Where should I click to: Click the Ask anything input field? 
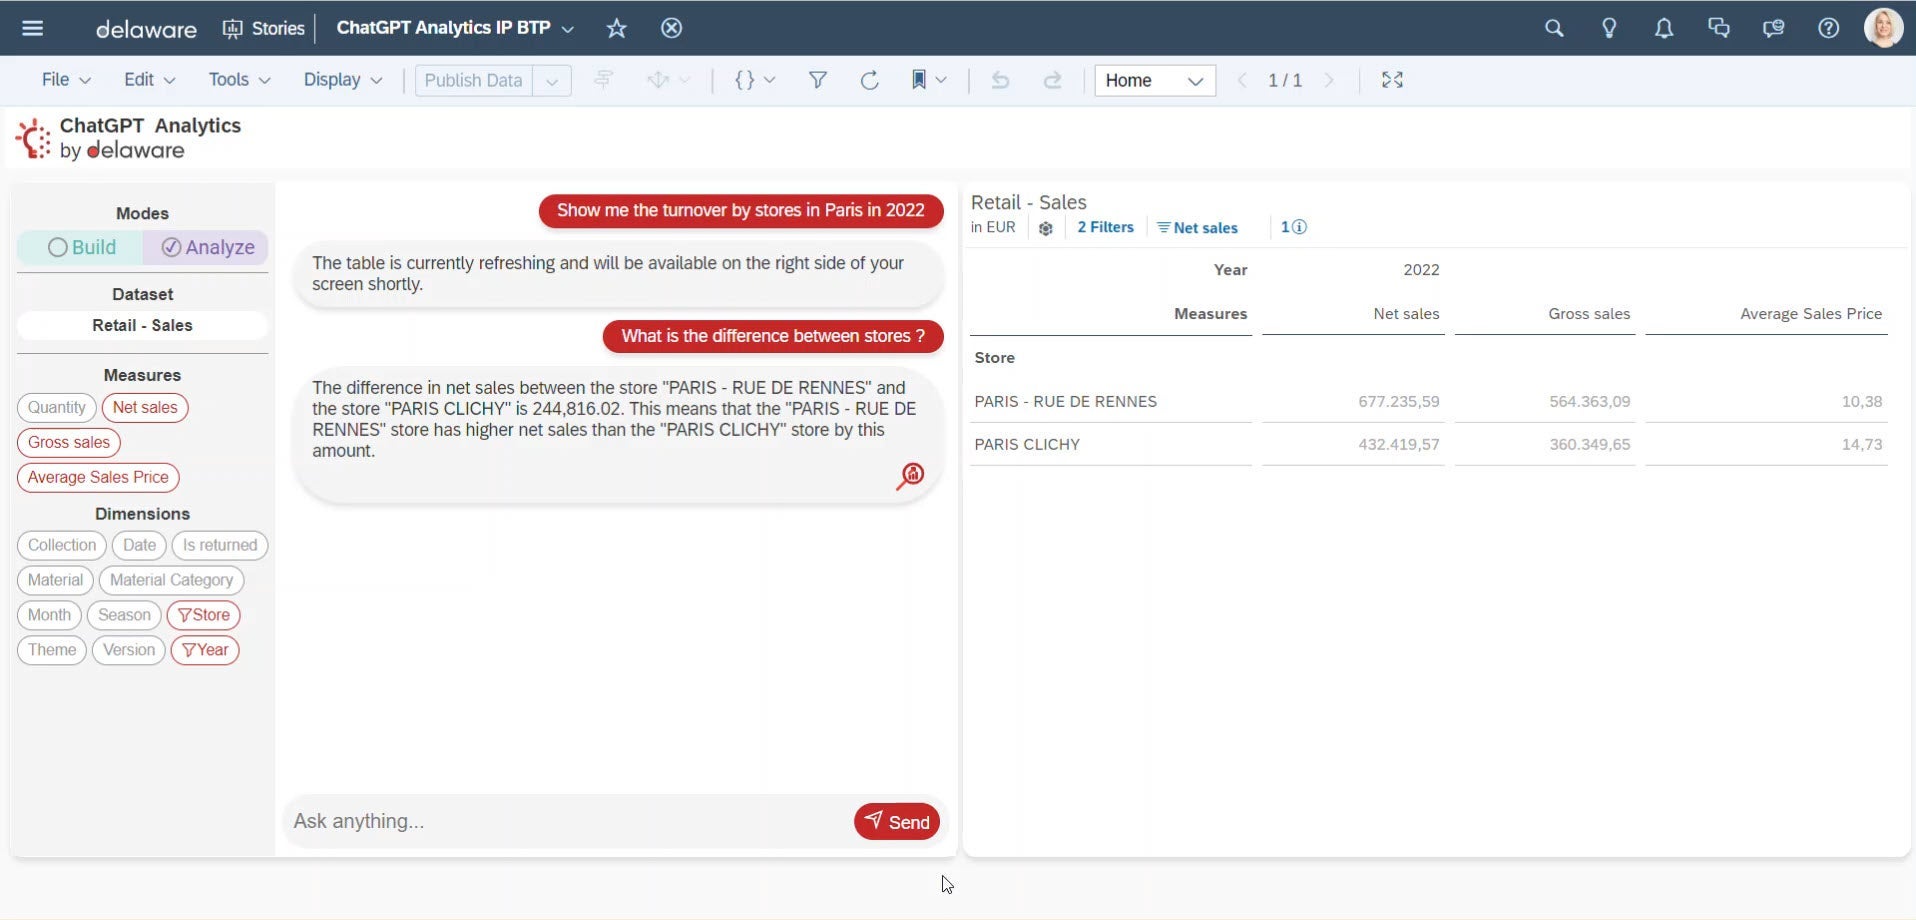(x=565, y=821)
